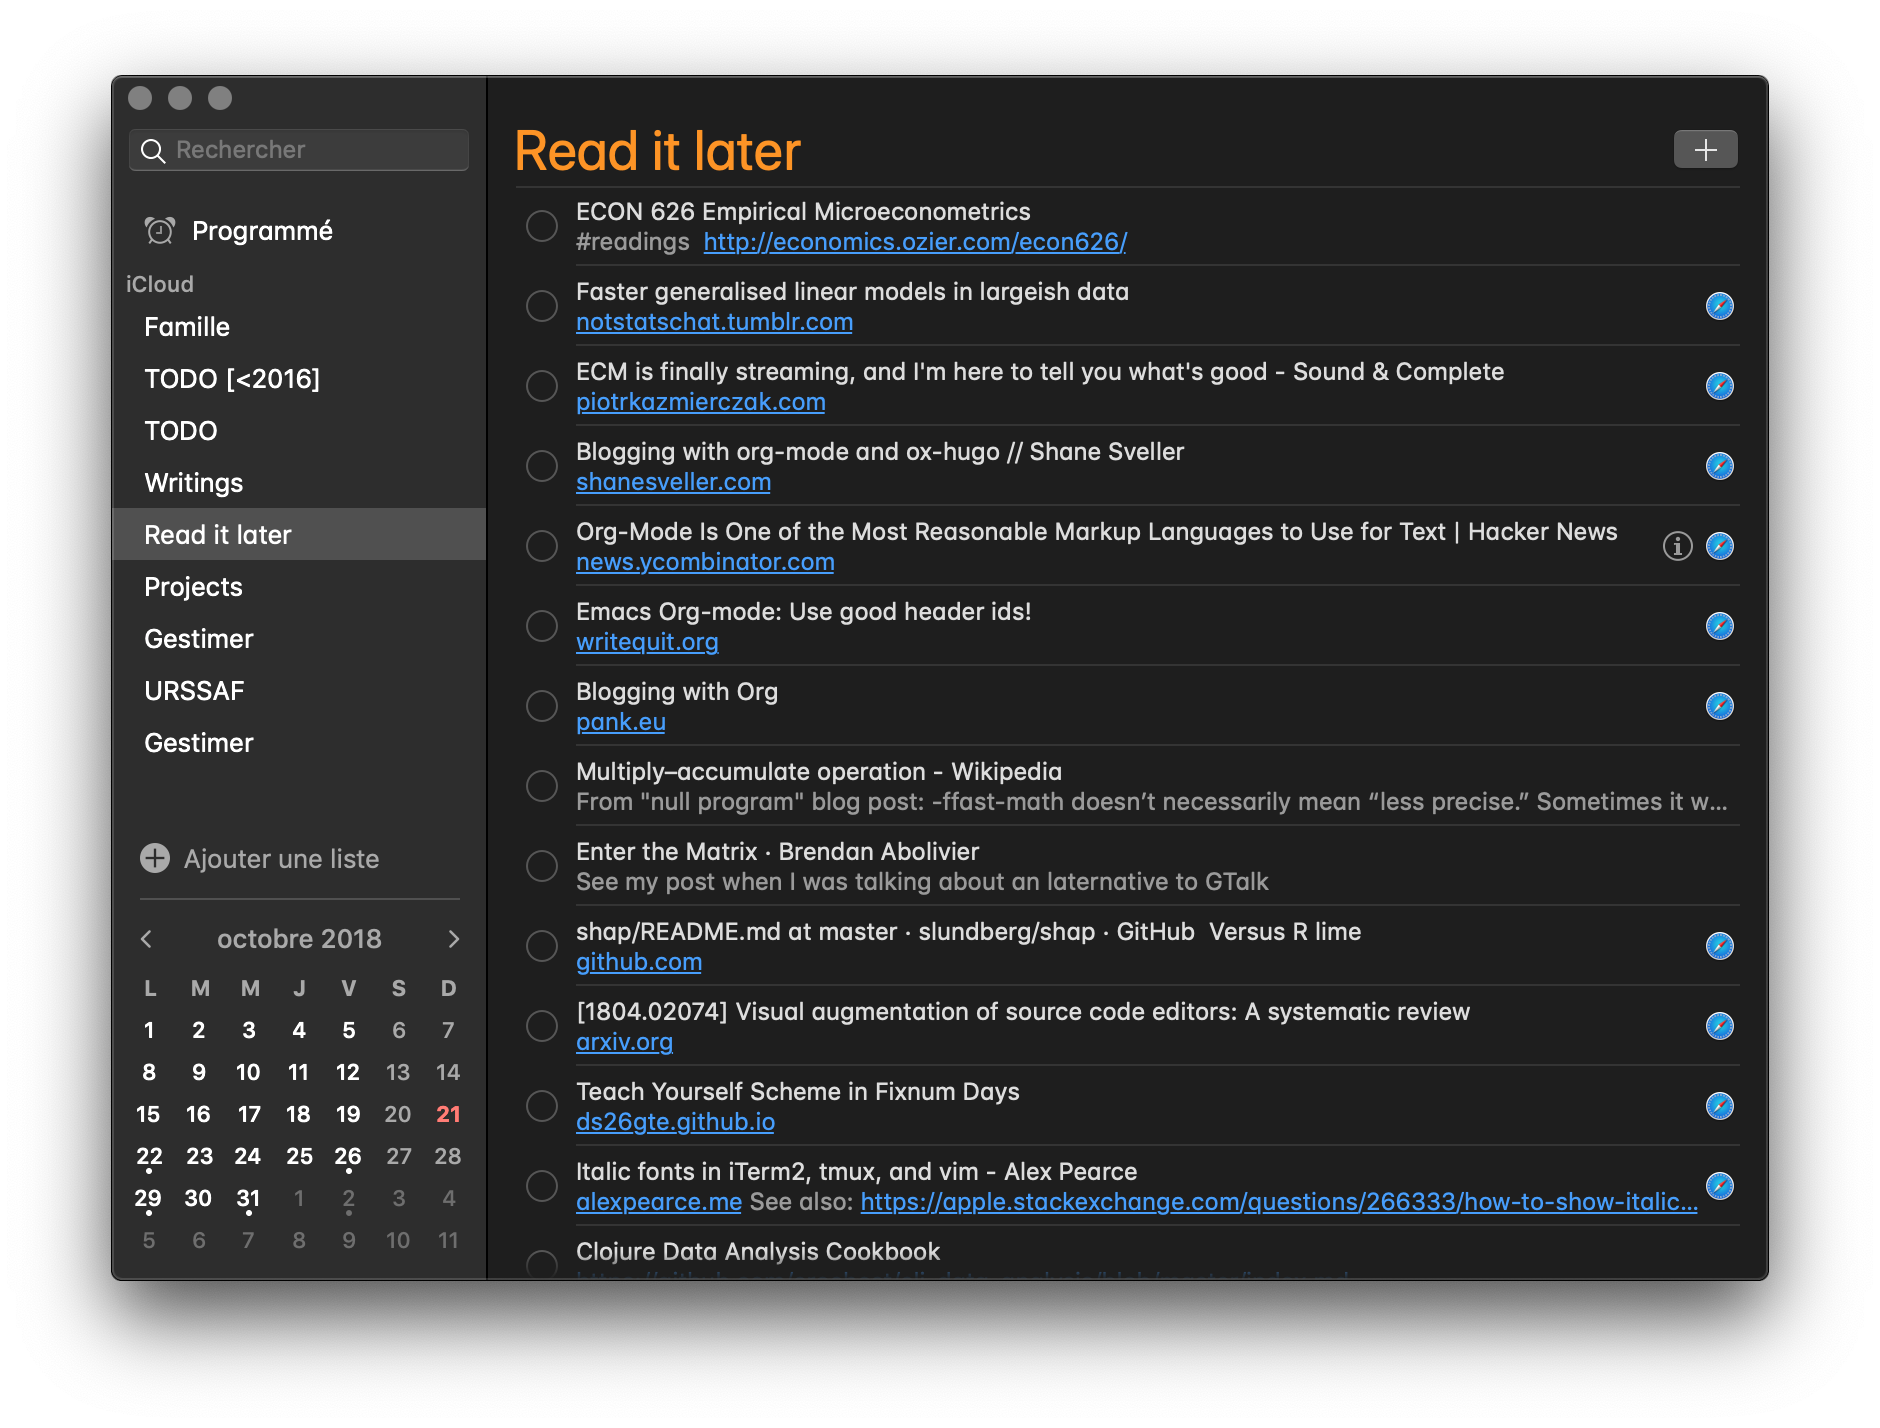
Task: Open Safari icon for ECM streaming reminder
Action: click(x=1719, y=386)
